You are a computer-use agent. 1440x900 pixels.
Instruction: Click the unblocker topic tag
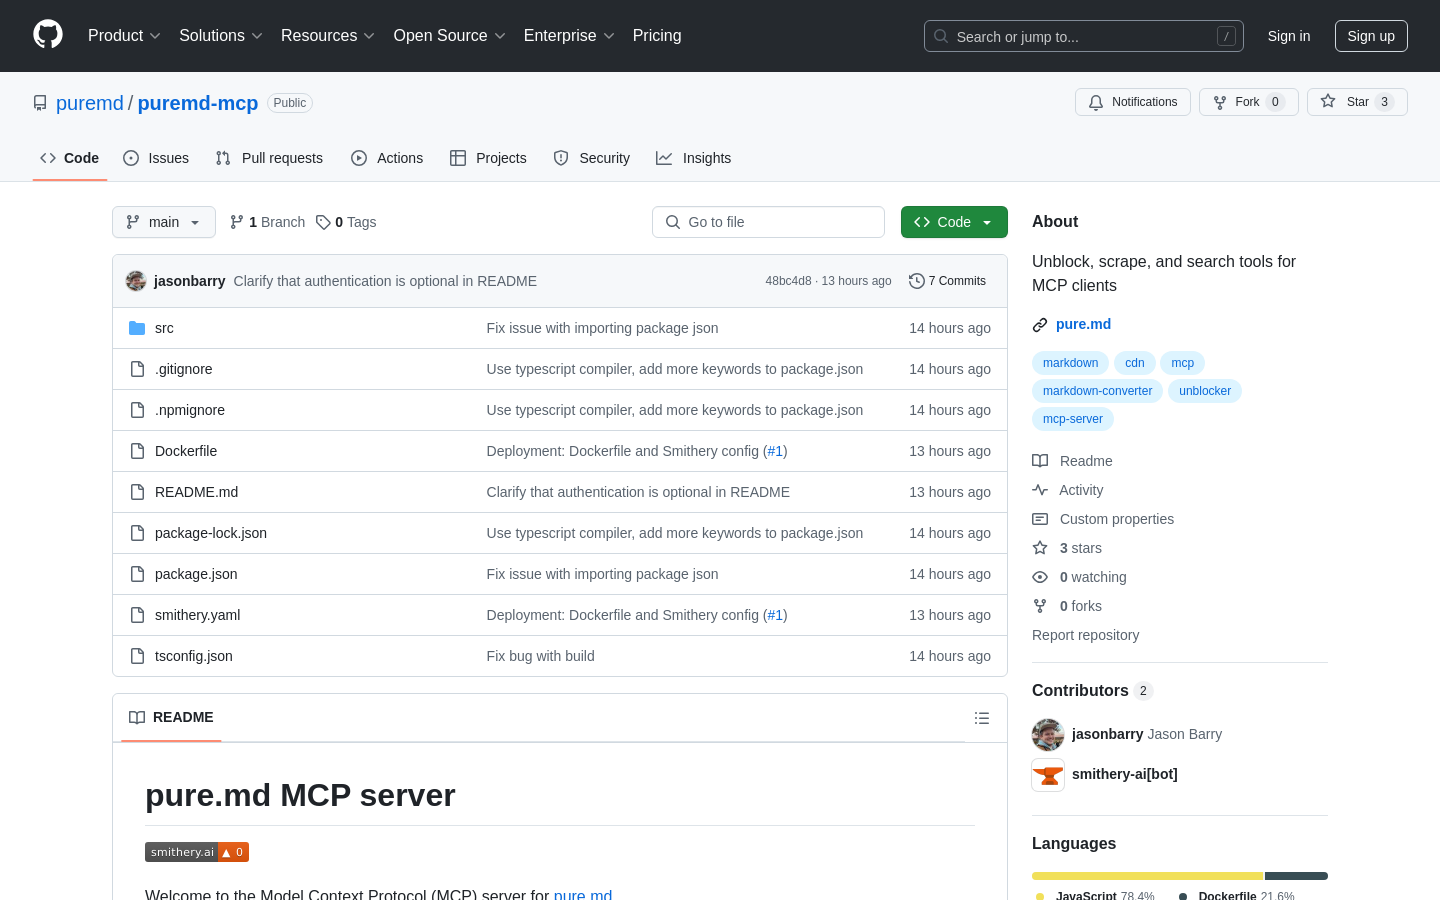[x=1205, y=391]
